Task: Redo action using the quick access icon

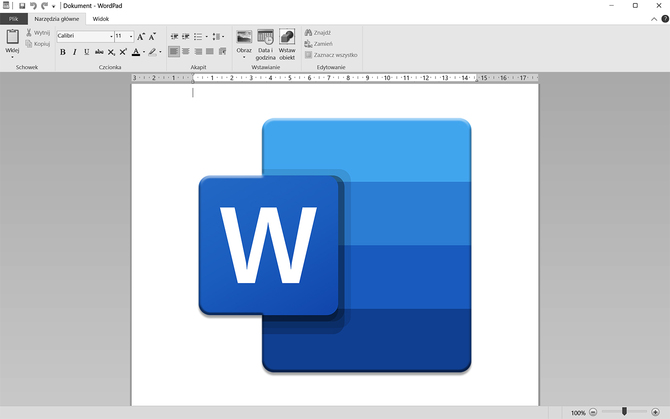Action: click(44, 6)
